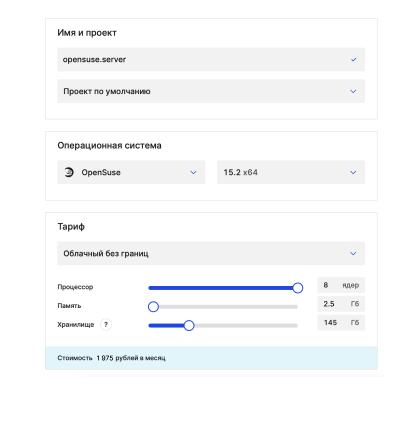Screen dimensions: 418x421
Task: Expand the Облачный без границ tariff dropdown
Action: pos(211,253)
